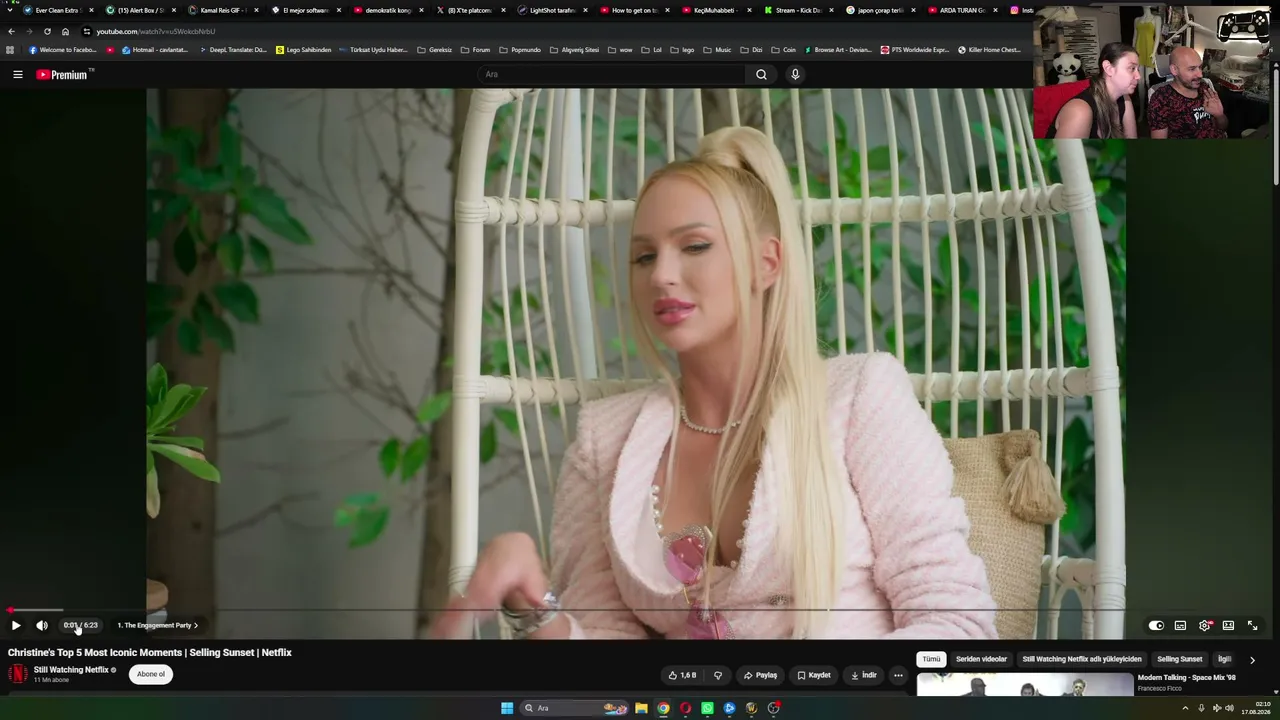Open the 'Modern Talking - Space Mix '98' title
The height and width of the screenshot is (720, 1280).
(x=1187, y=678)
